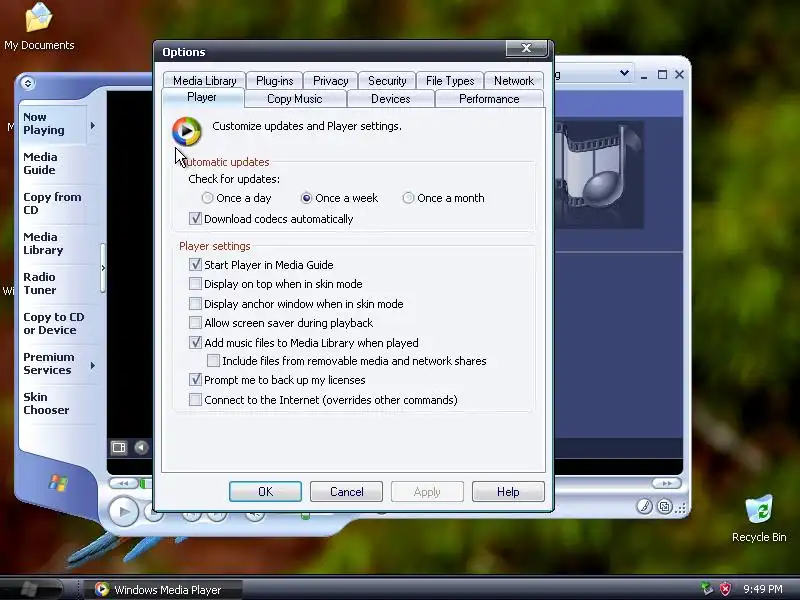Click Cancel in the Options dialog
Viewport: 800px width, 600px height.
[346, 492]
